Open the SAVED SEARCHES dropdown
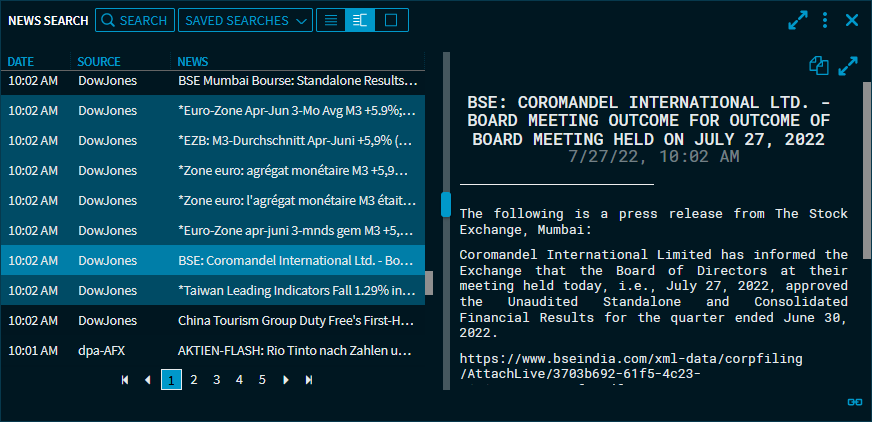The image size is (872, 422). click(244, 20)
